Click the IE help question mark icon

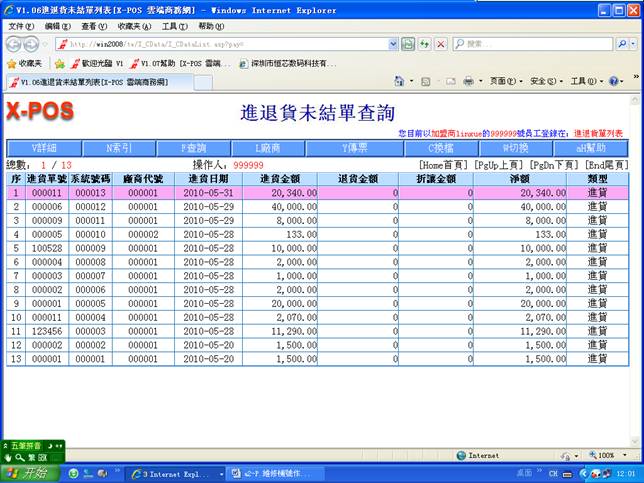pos(612,81)
